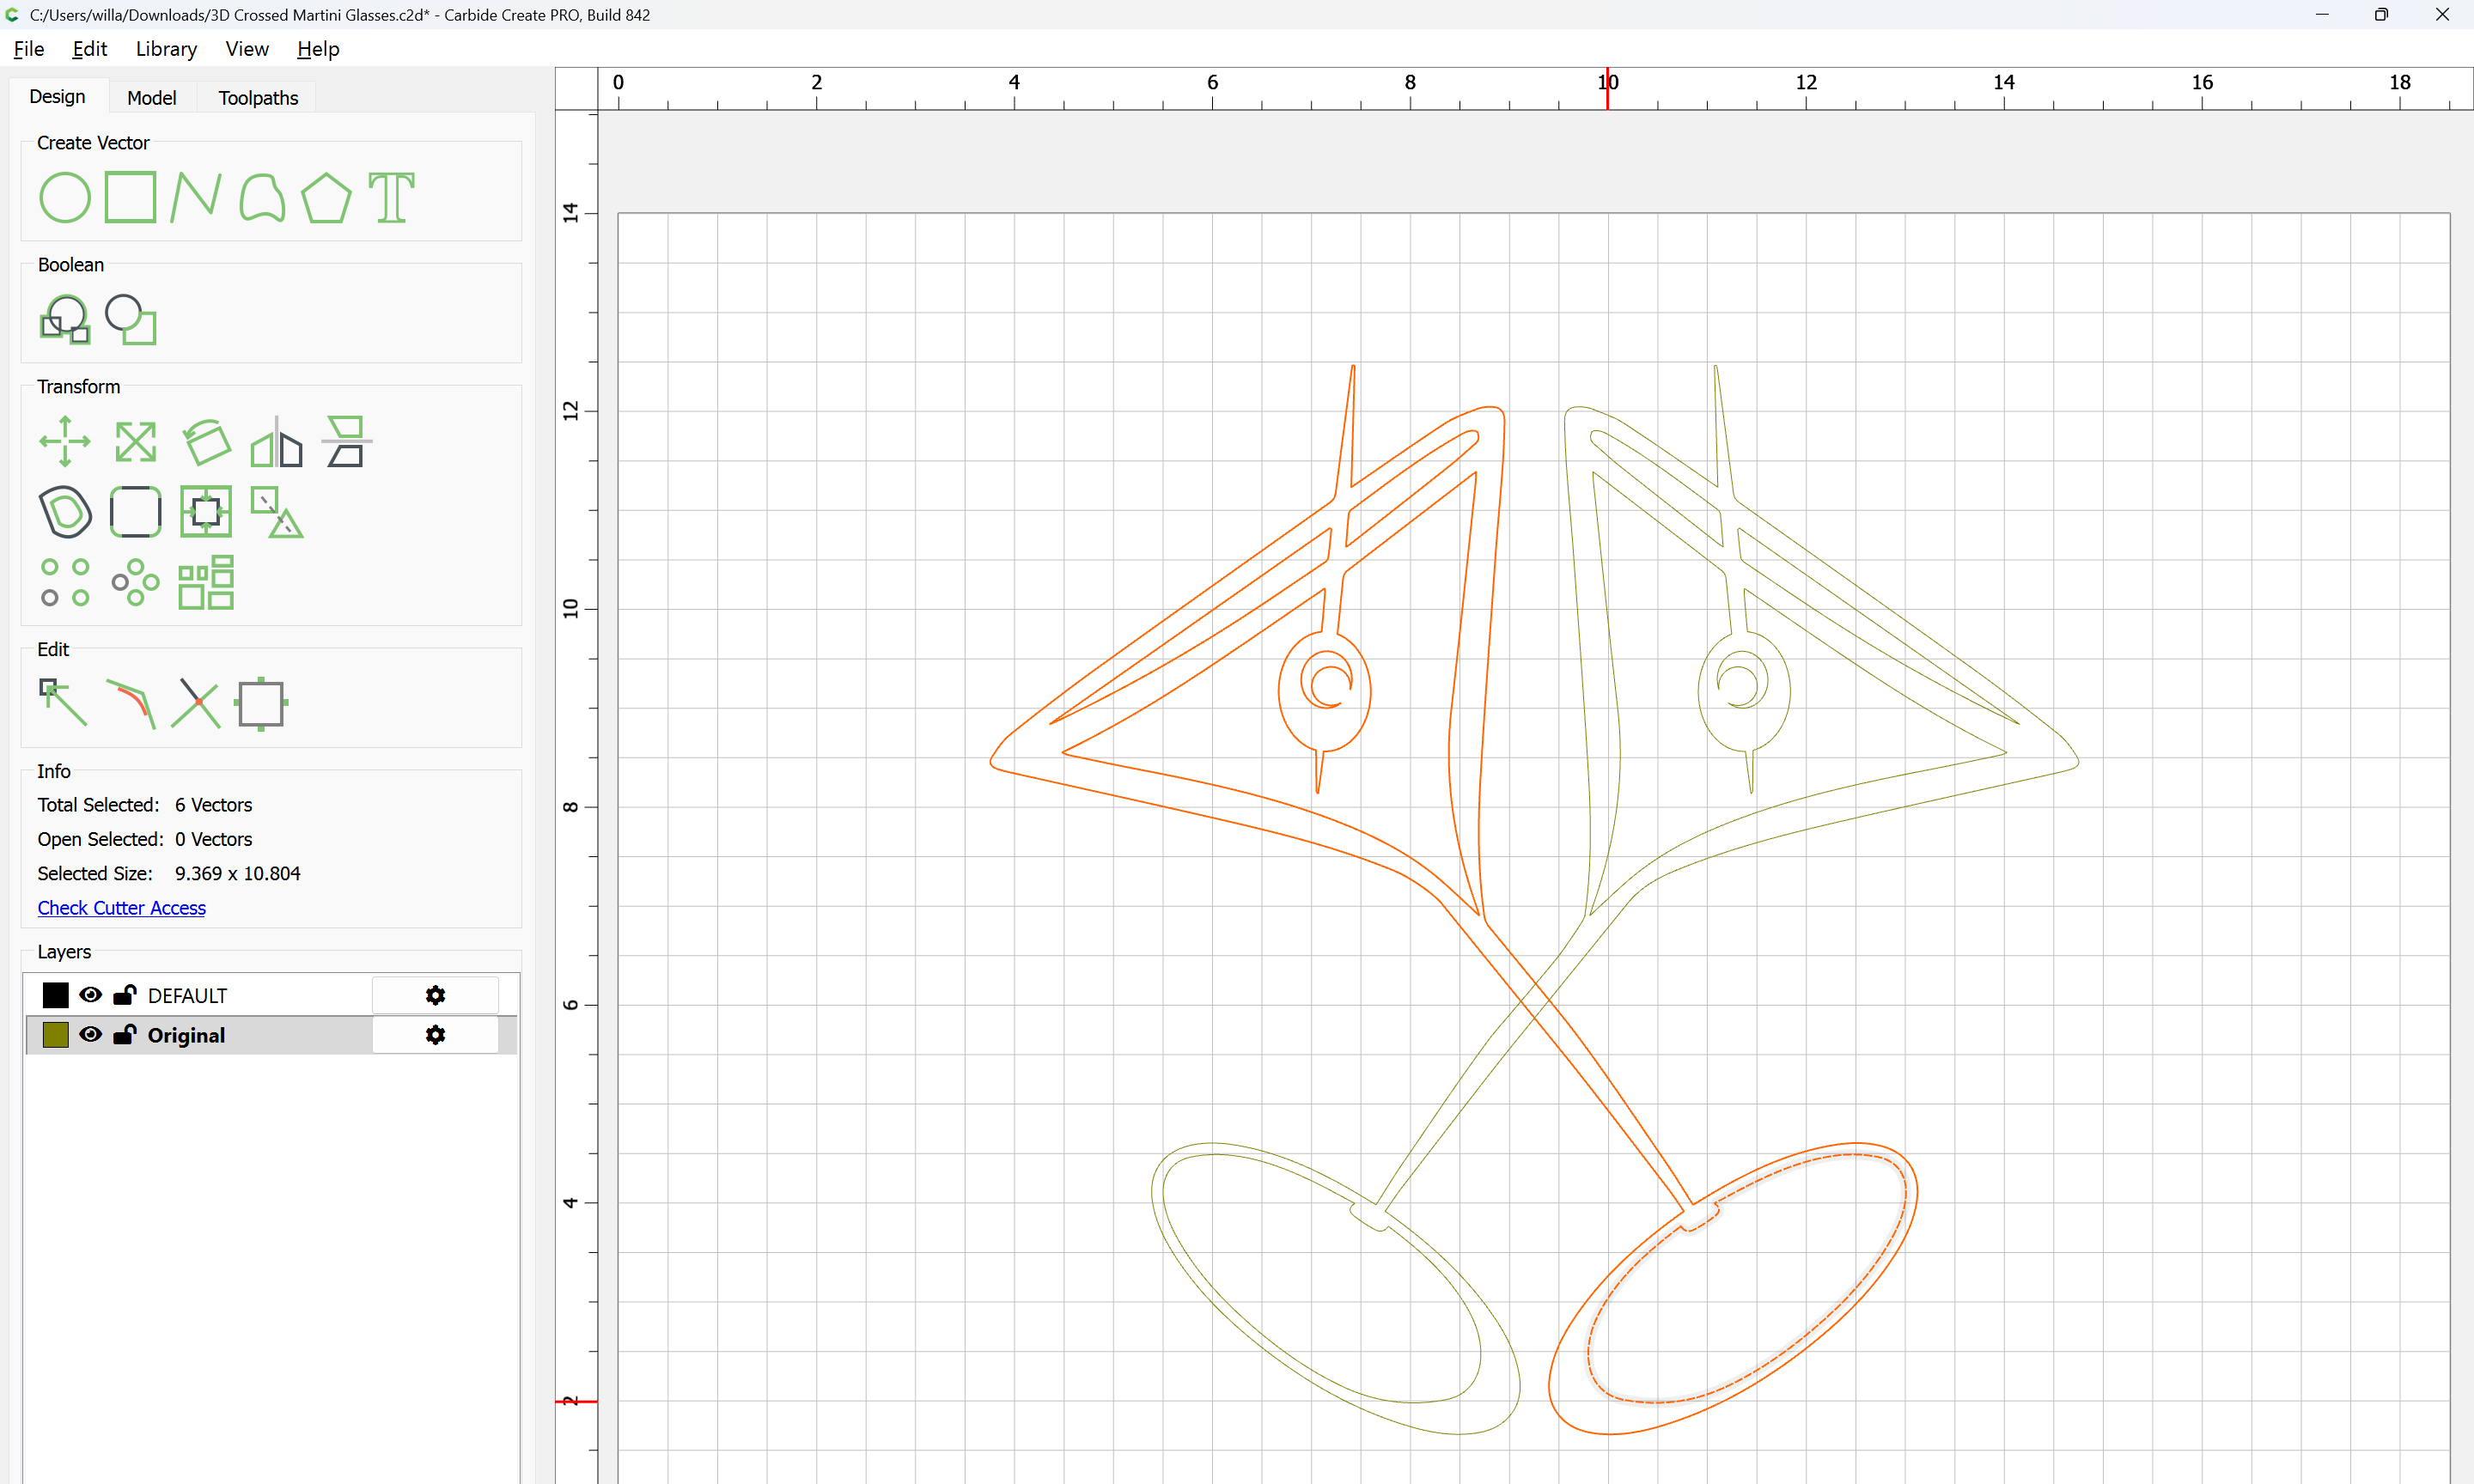The width and height of the screenshot is (2474, 1484).
Task: Open the Node Edit tool
Action: pos(62,702)
